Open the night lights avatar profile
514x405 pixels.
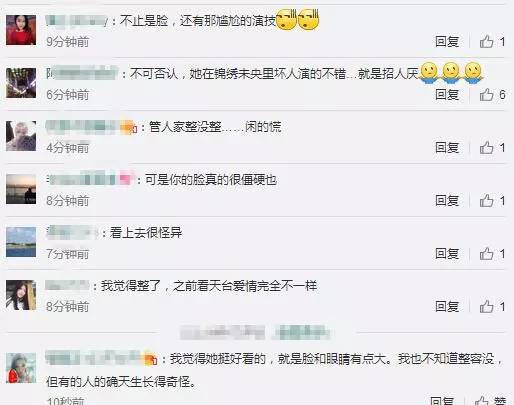(21, 83)
